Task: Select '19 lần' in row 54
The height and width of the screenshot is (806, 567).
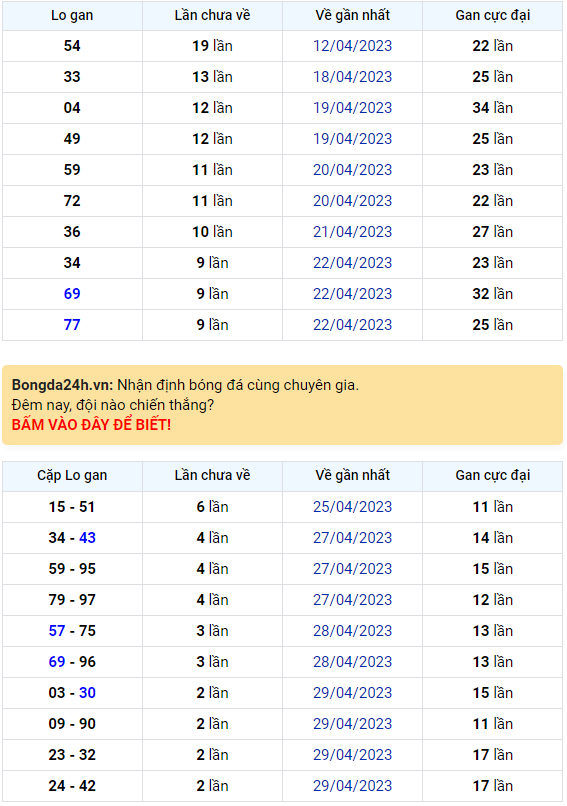Action: (212, 46)
